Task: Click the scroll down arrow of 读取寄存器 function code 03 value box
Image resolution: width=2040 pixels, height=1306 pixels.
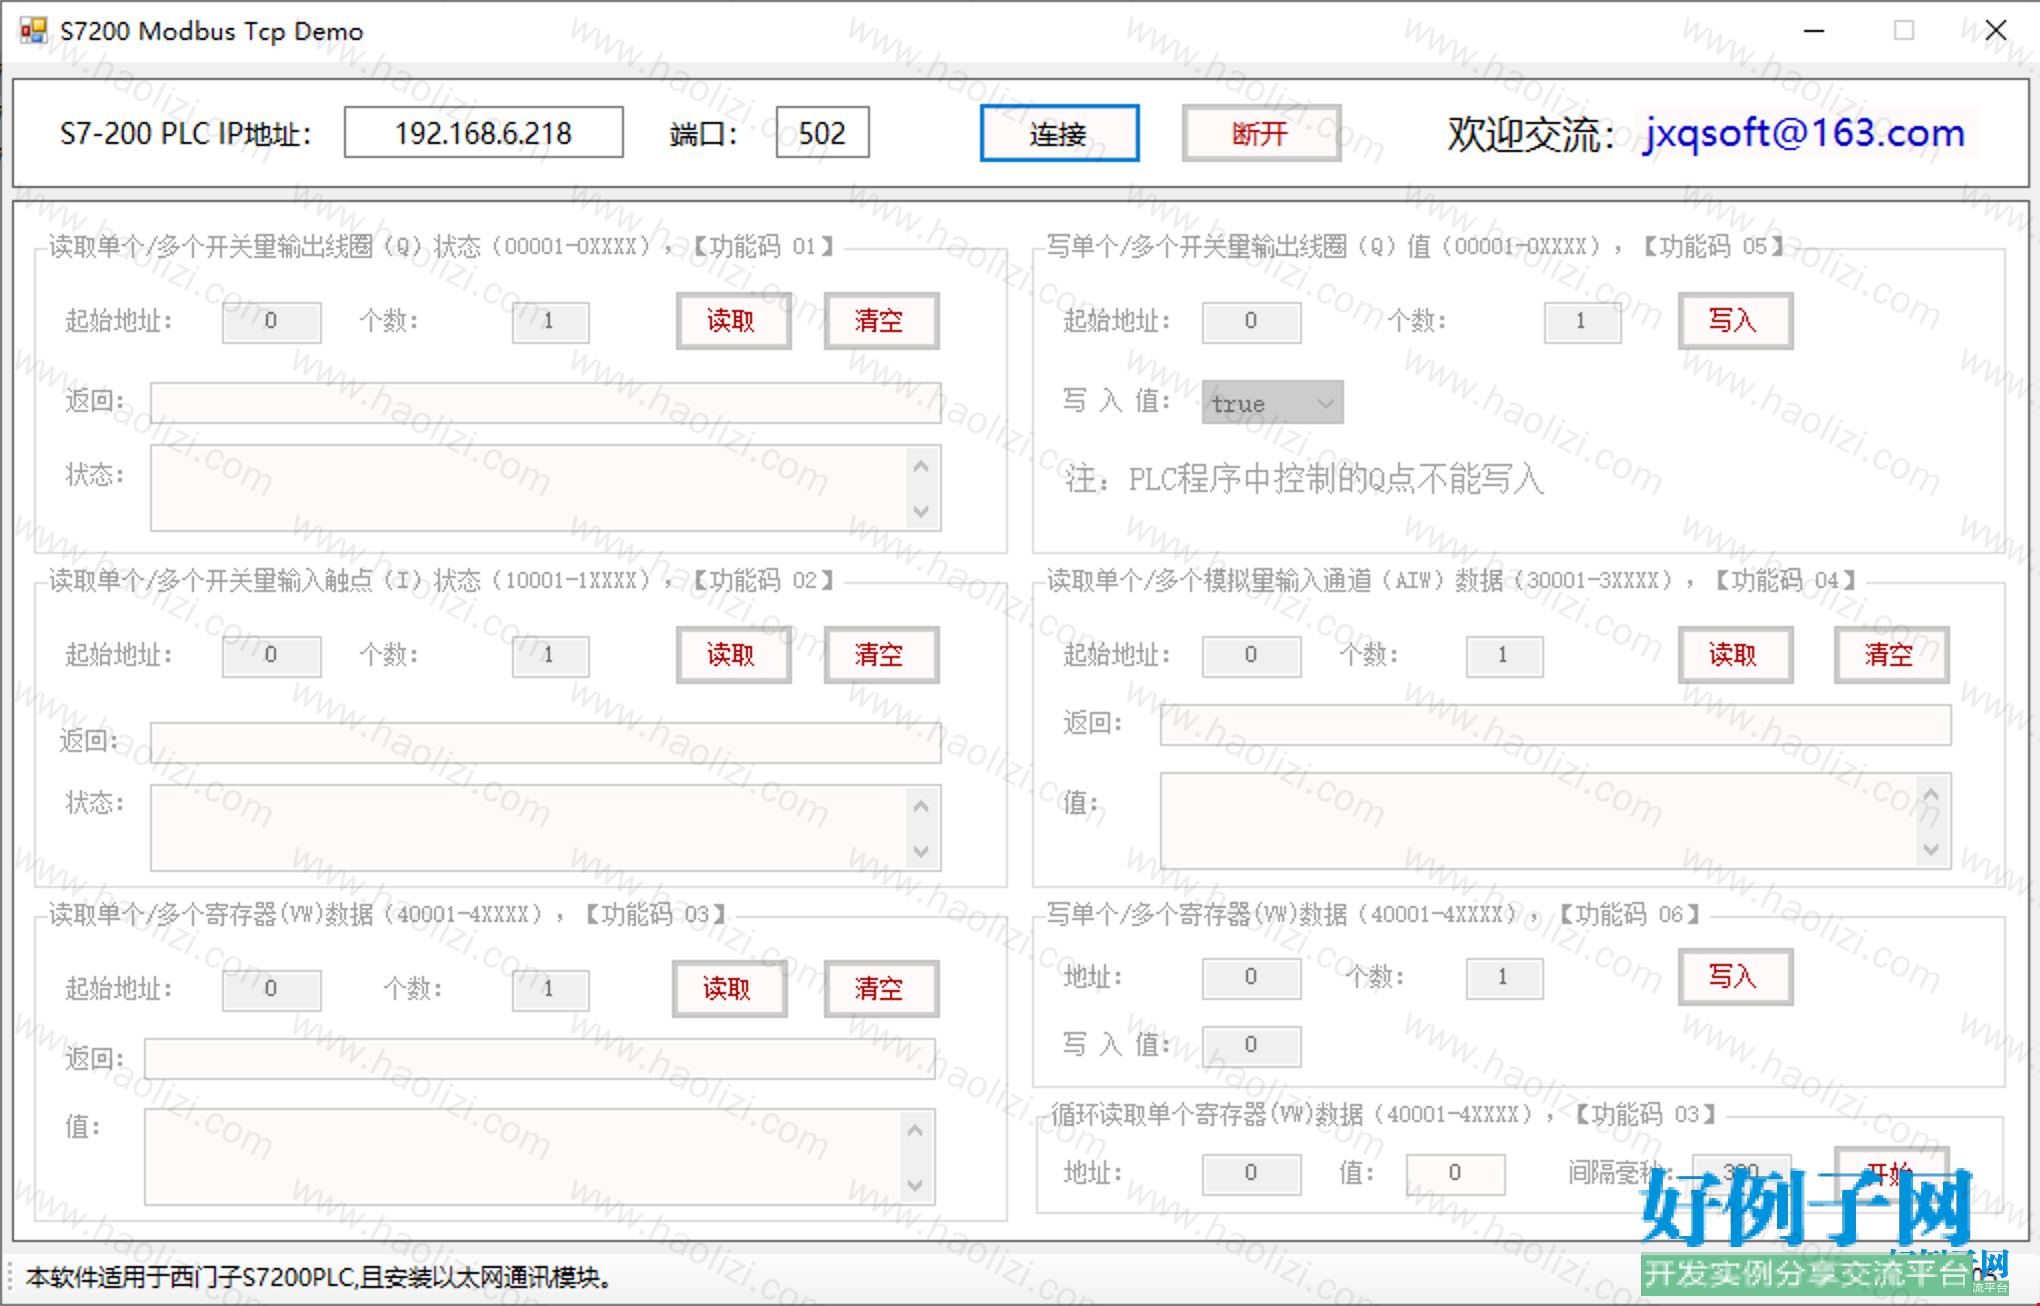Action: 915,1185
